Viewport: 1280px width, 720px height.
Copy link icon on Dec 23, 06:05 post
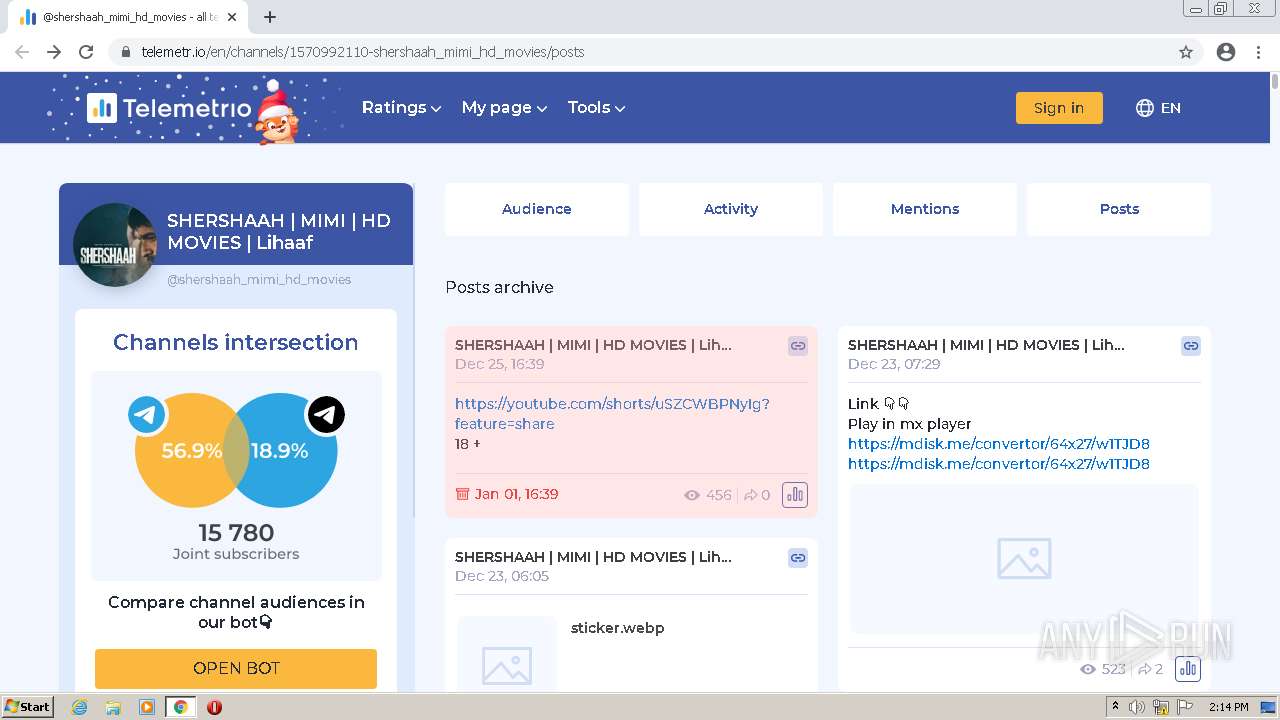coord(797,558)
